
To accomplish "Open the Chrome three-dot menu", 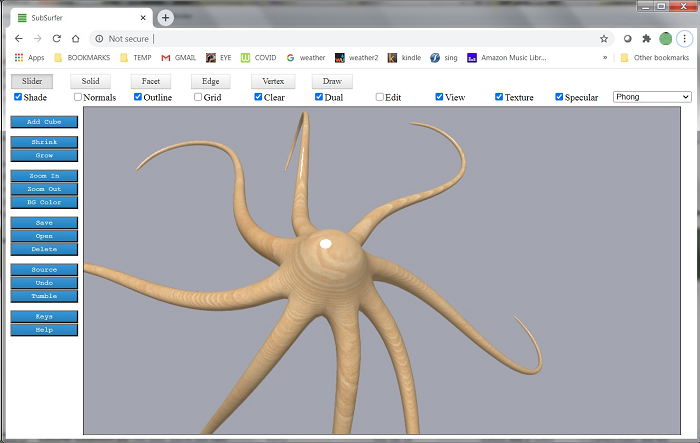I will click(x=684, y=38).
